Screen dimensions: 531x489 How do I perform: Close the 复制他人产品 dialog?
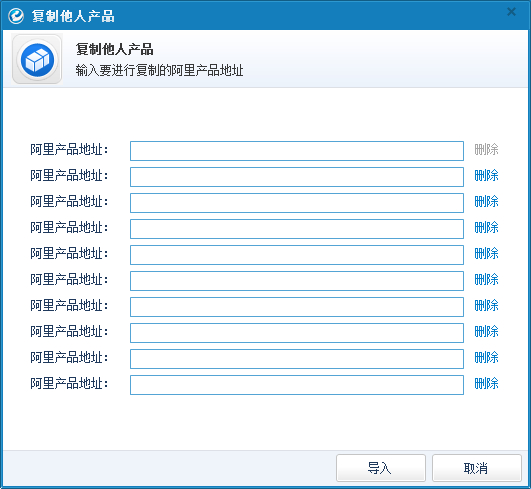511,12
